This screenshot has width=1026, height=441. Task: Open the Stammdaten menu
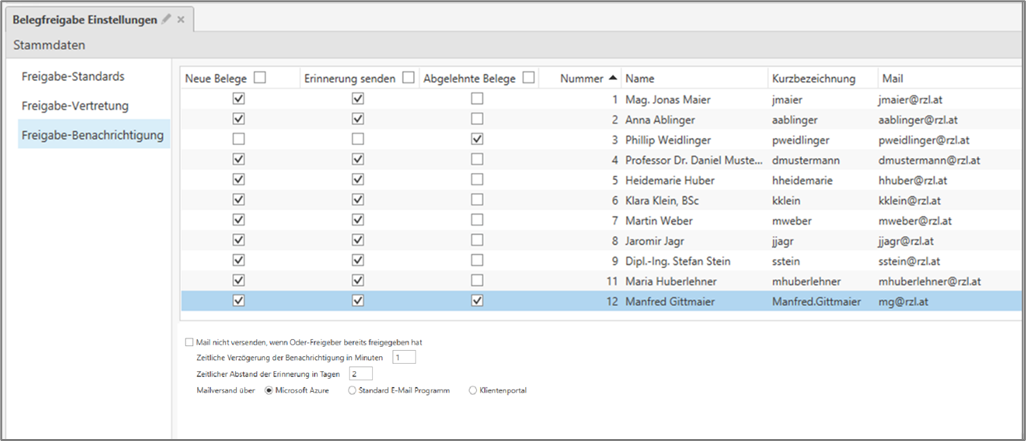49,44
